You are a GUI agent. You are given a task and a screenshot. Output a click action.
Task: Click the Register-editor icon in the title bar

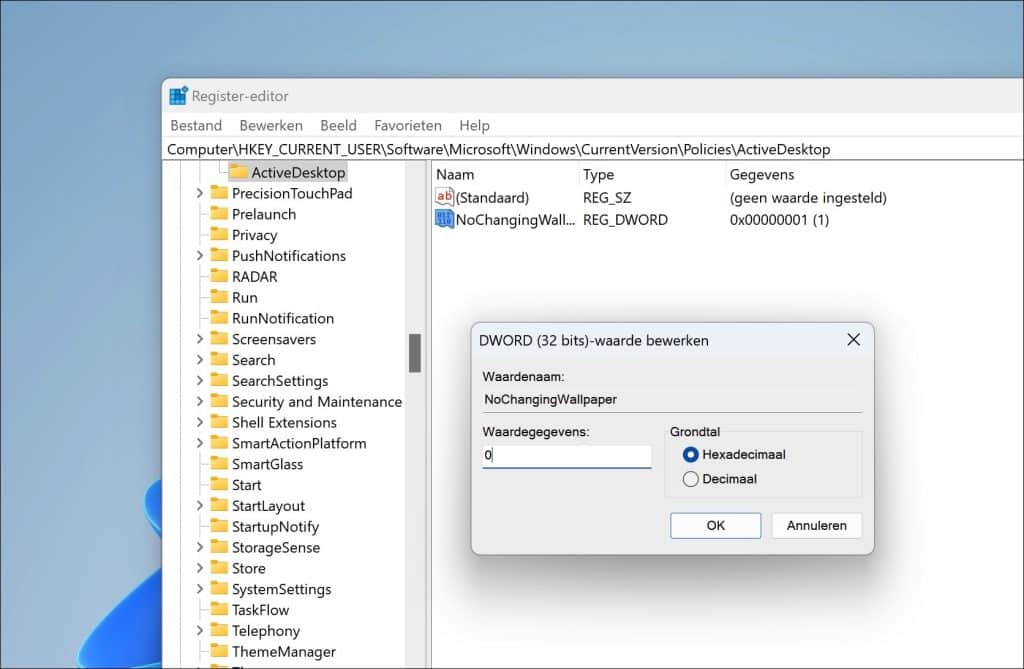pos(178,95)
